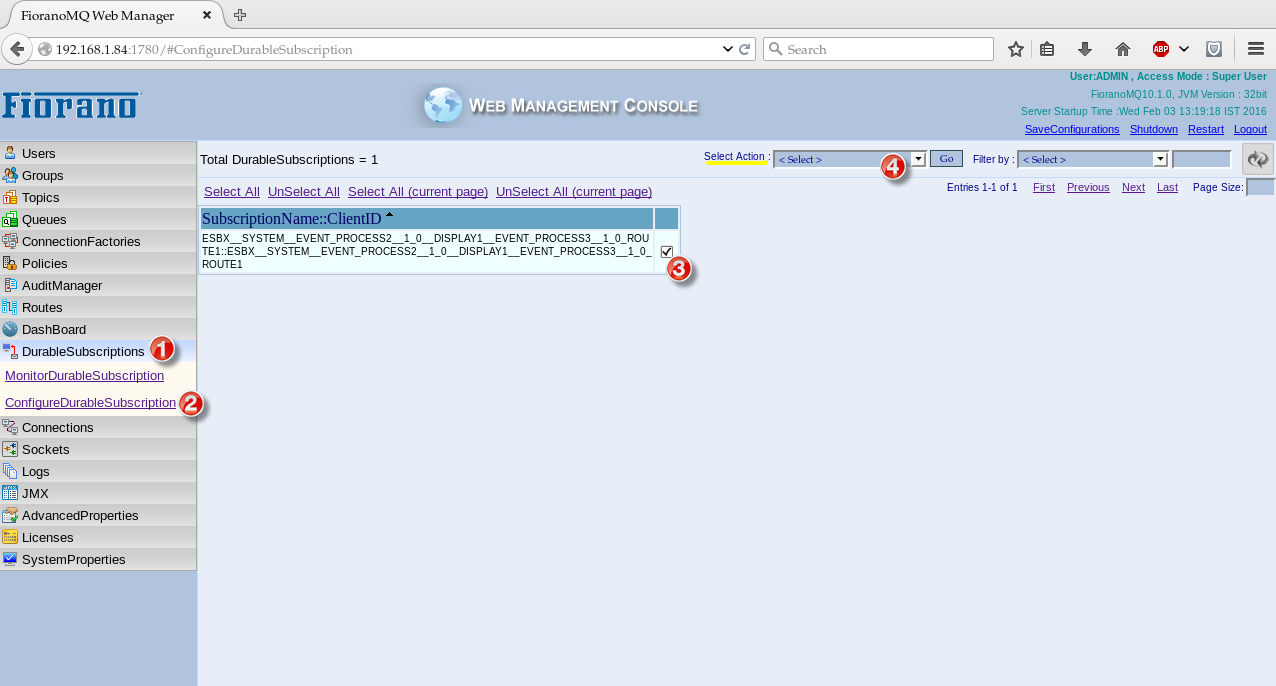Click Select All (current page) link

click(418, 192)
